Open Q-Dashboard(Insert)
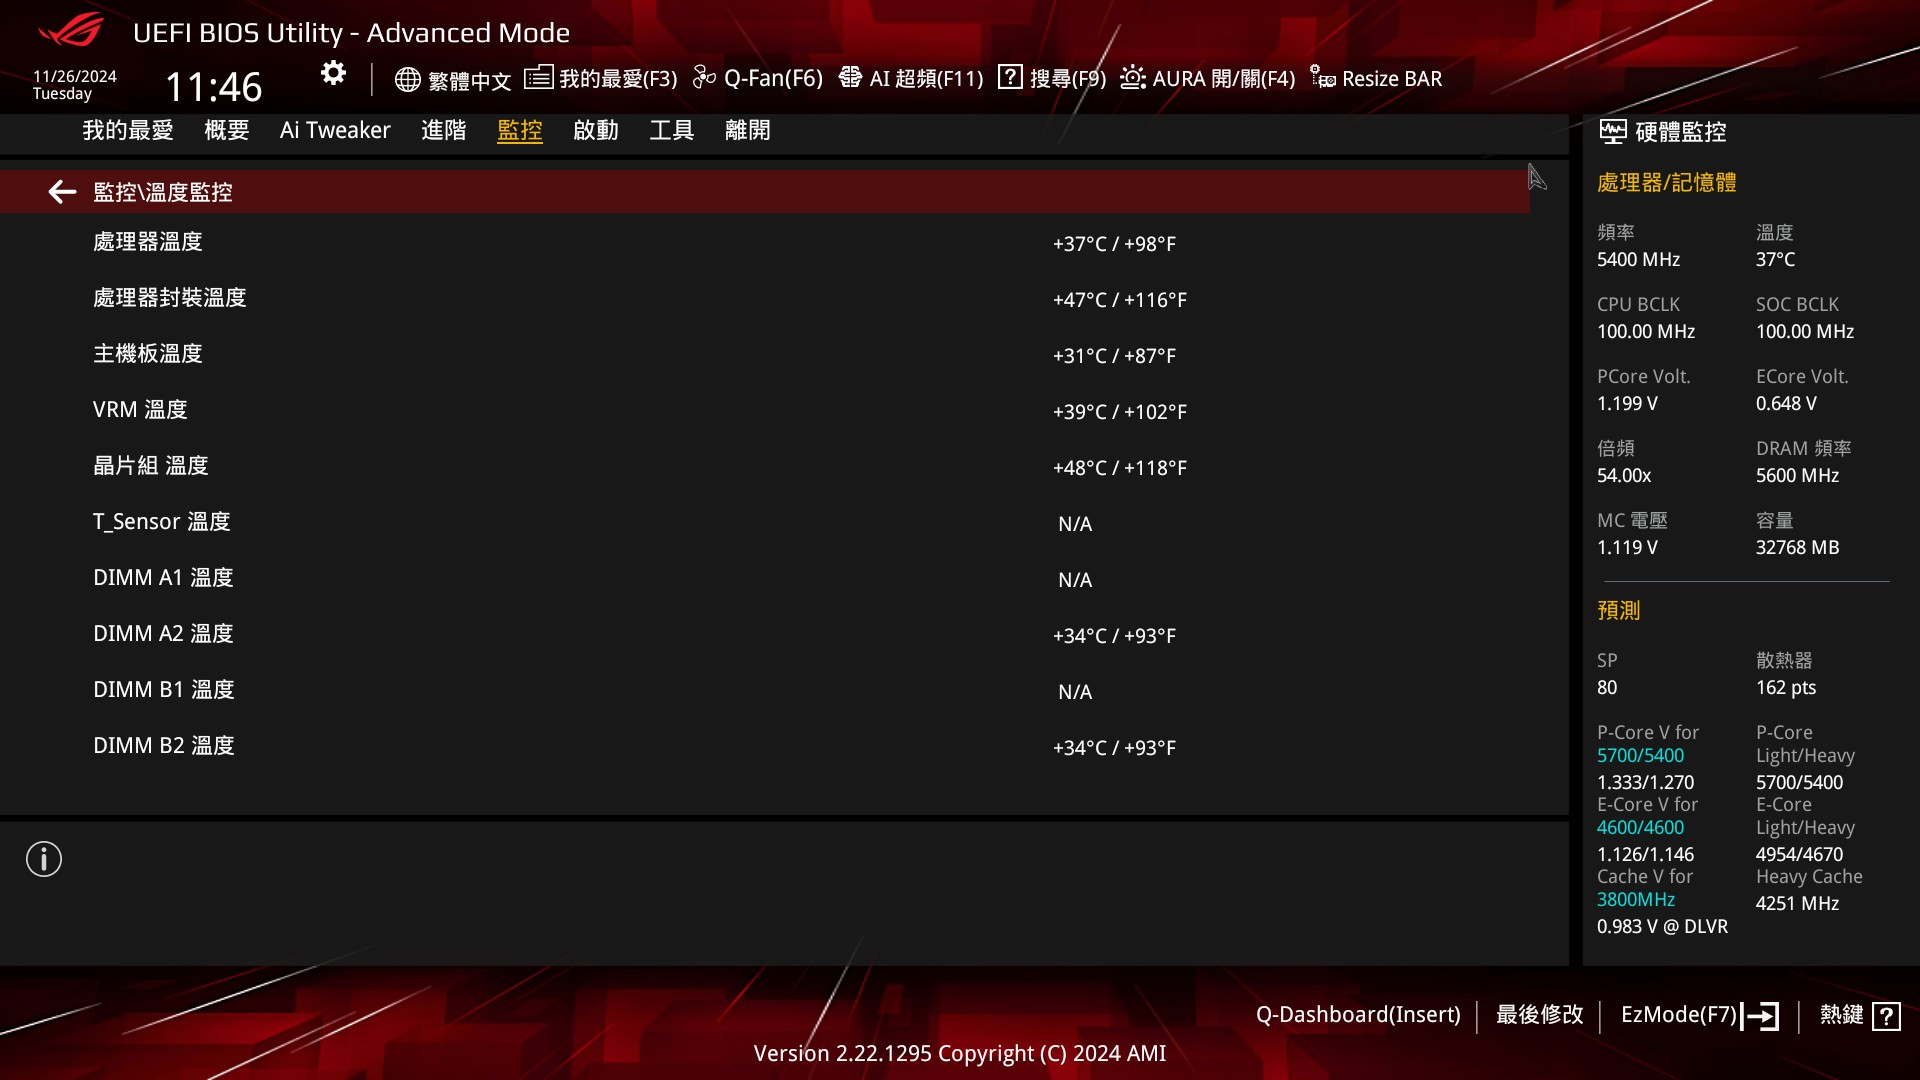Screen dimensions: 1920x1080 click(x=1358, y=1015)
